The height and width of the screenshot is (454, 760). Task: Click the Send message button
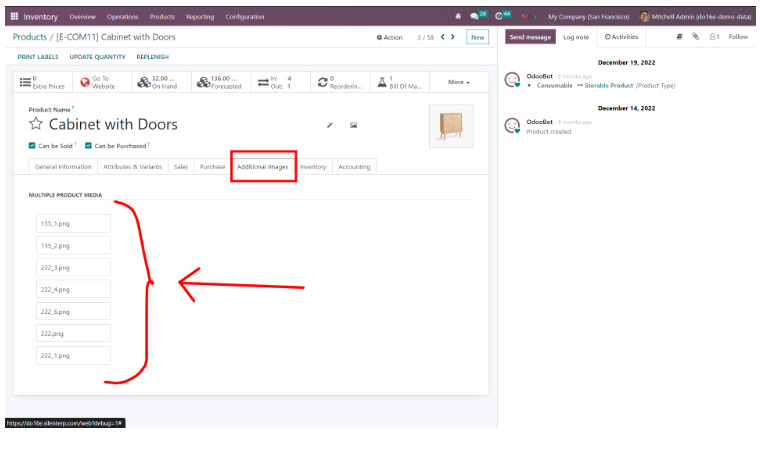coord(529,37)
